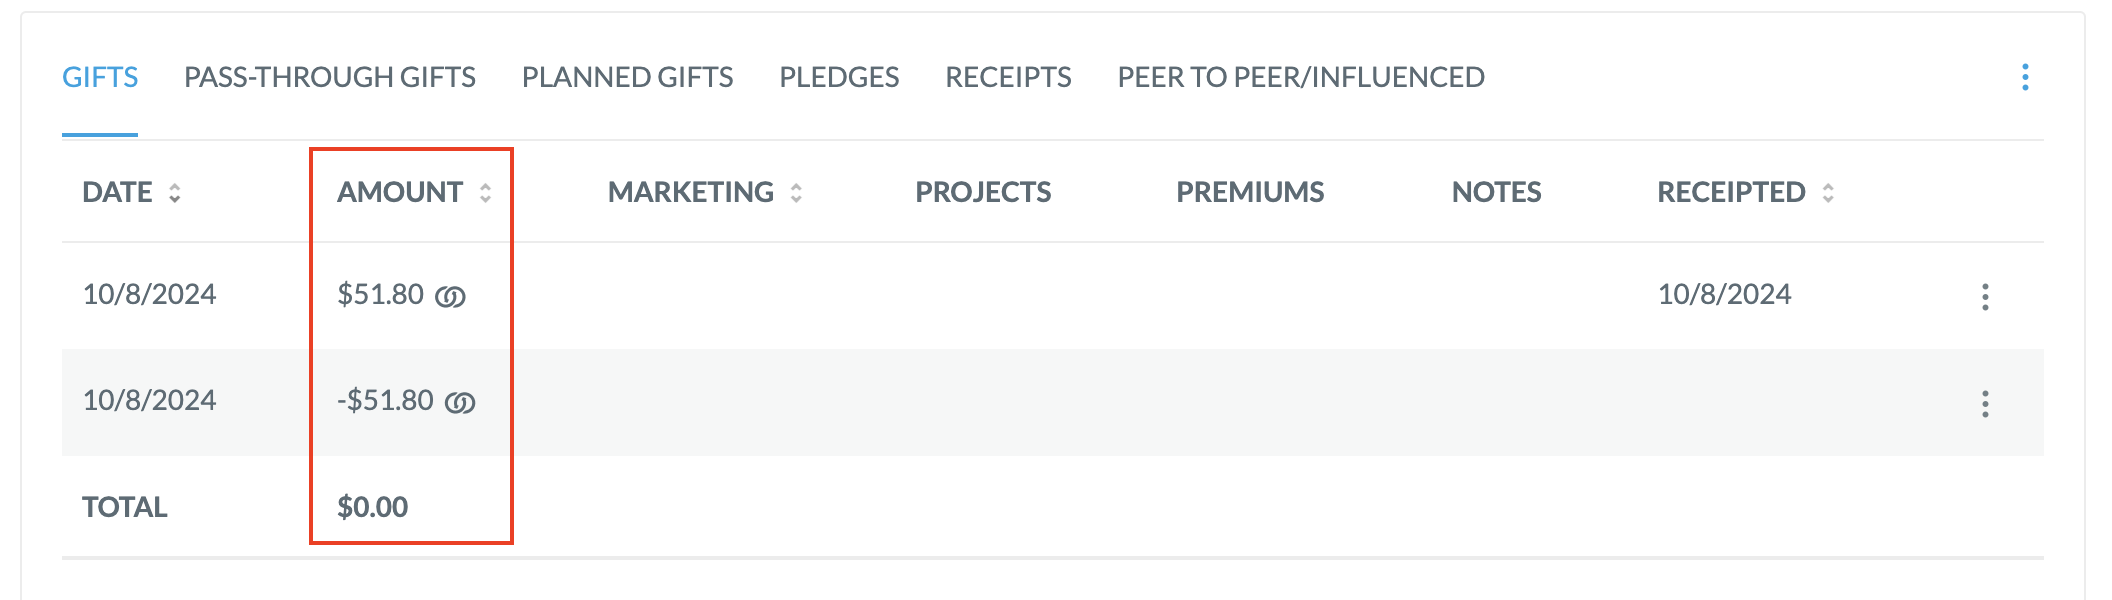This screenshot has height=600, width=2112.
Task: Open the Planned Gifts tab
Action: pos(627,77)
